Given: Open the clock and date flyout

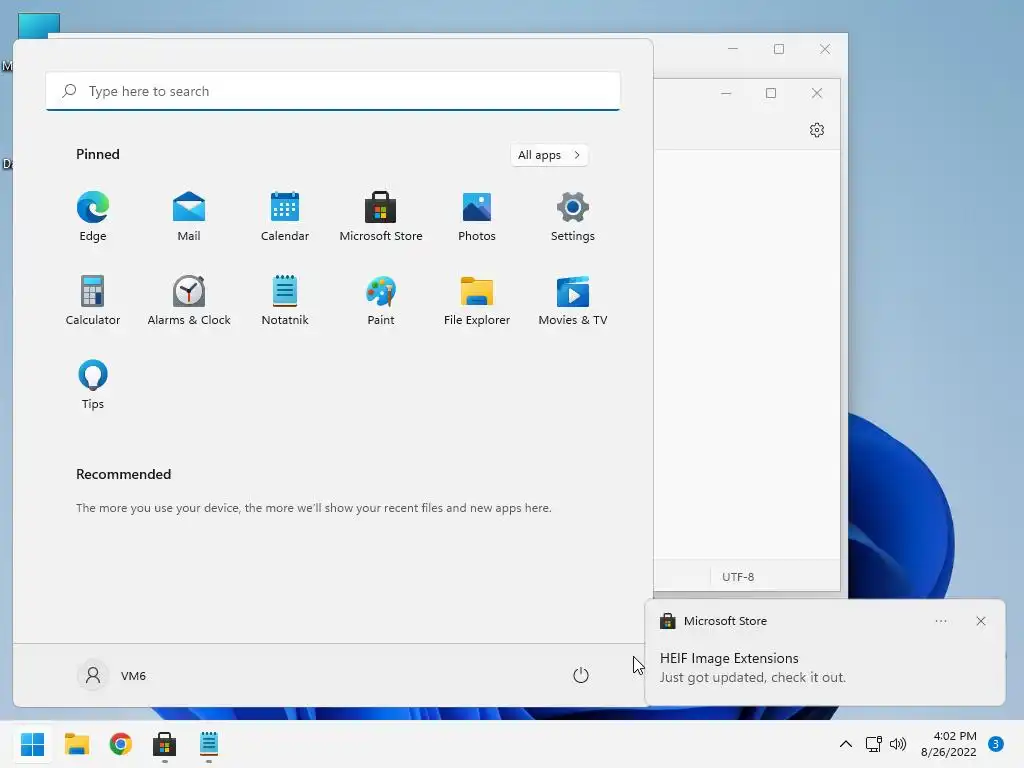Looking at the screenshot, I should point(949,744).
